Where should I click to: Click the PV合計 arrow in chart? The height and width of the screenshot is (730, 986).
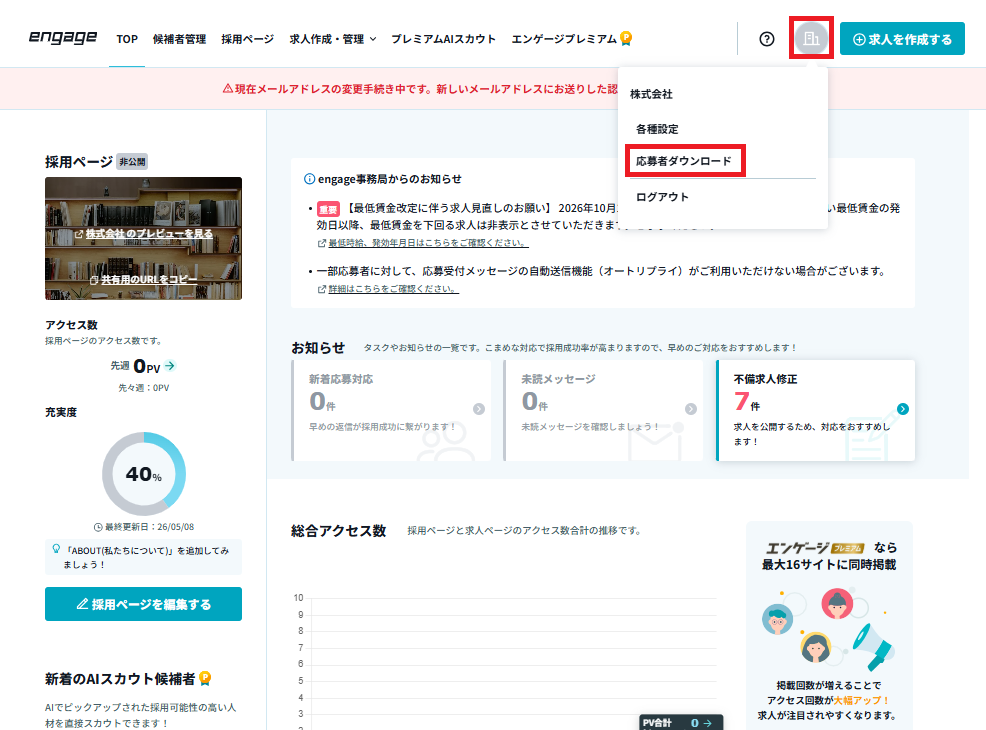pyautogui.click(x=707, y=723)
